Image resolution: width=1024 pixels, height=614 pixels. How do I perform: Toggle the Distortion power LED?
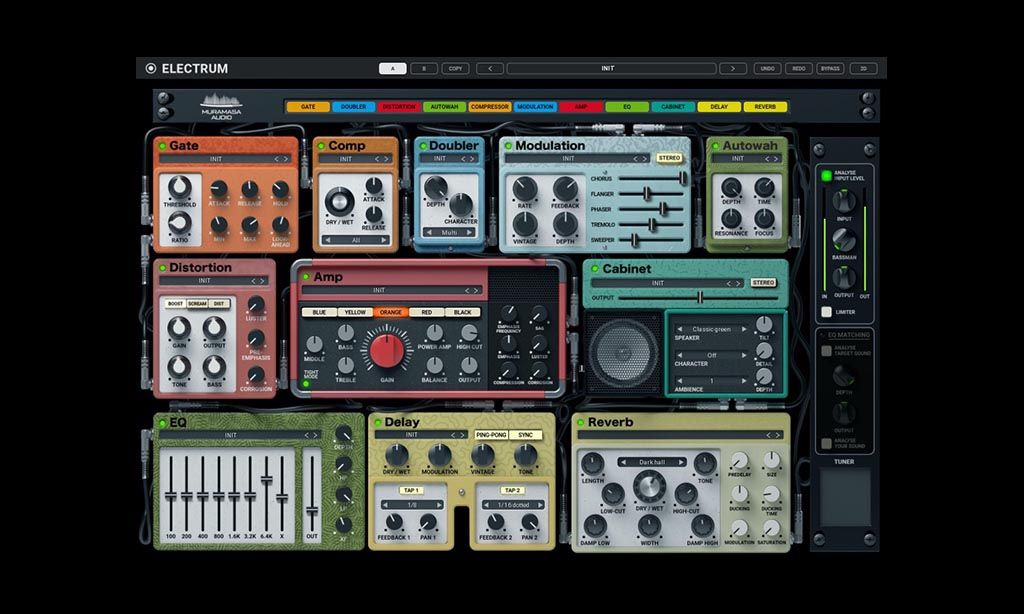[162, 268]
